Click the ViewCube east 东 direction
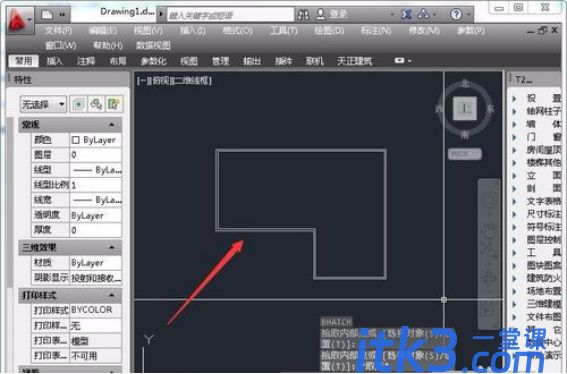 click(x=490, y=108)
